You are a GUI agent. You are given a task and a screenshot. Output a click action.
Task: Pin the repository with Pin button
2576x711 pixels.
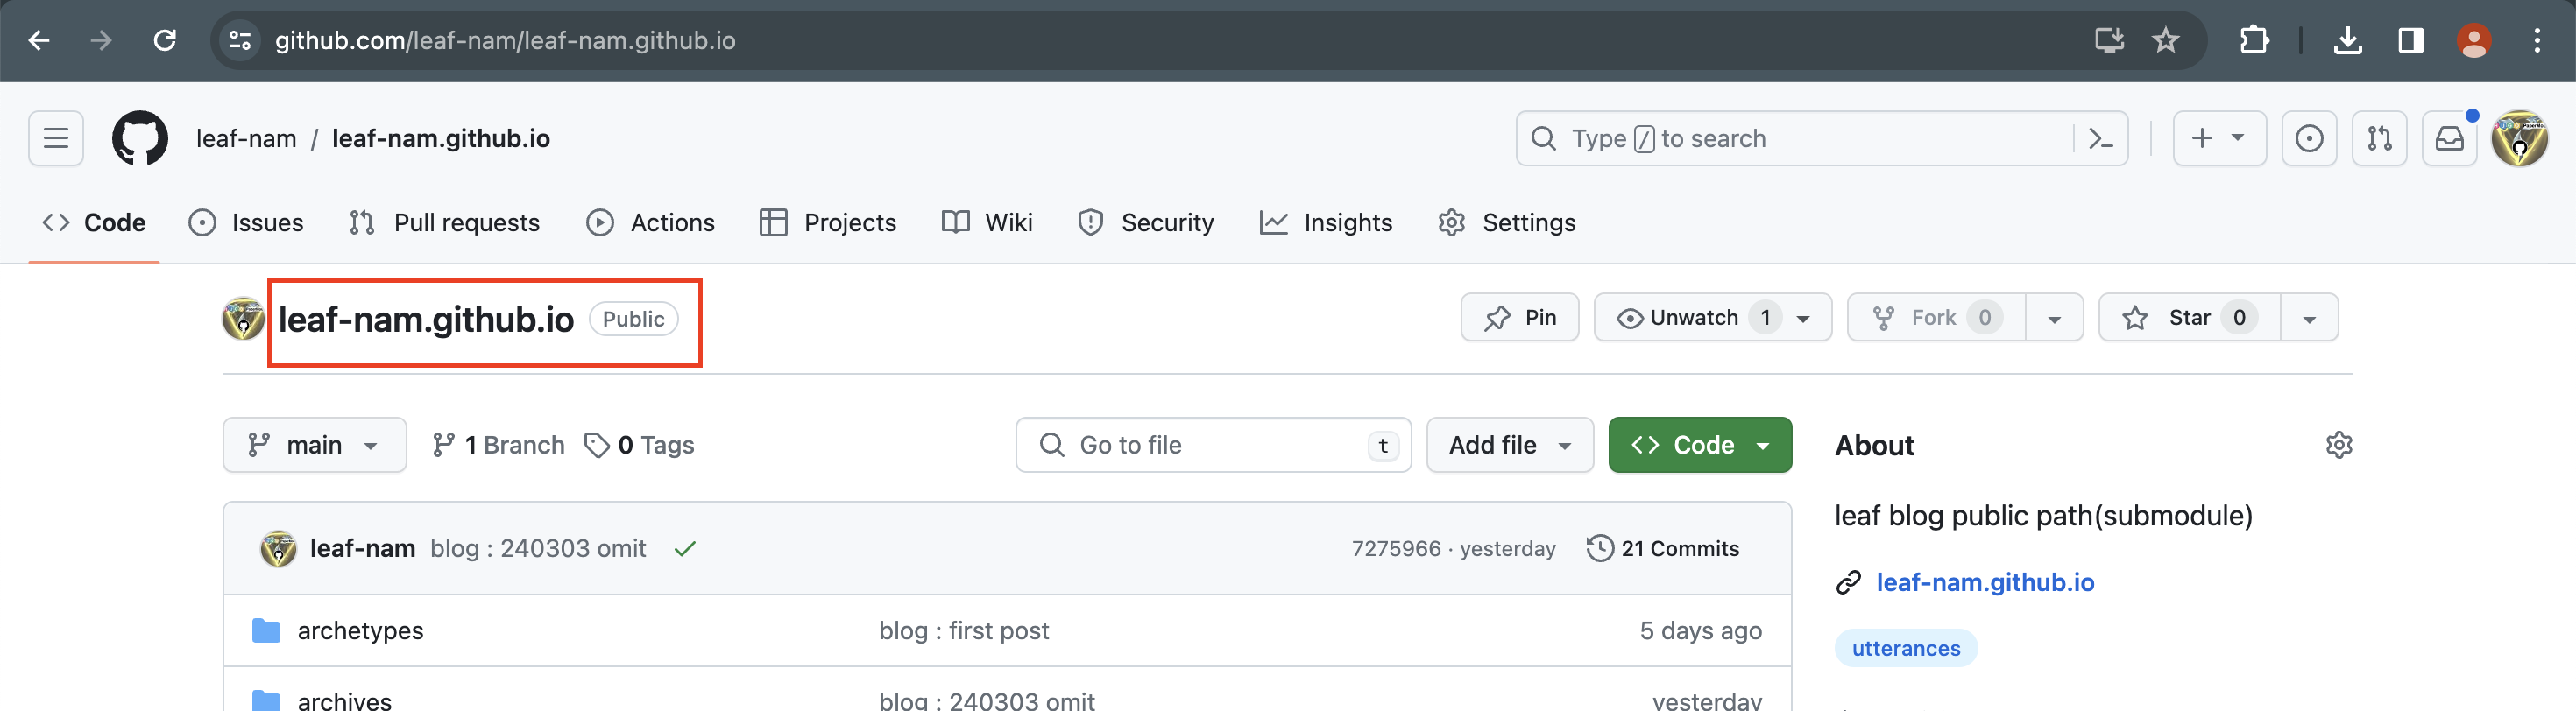(x=1519, y=317)
